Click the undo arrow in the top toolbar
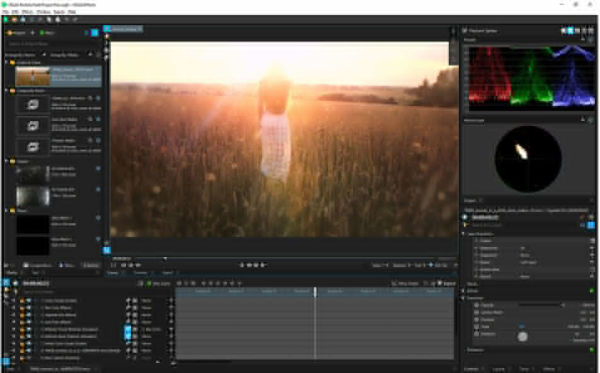 point(67,20)
